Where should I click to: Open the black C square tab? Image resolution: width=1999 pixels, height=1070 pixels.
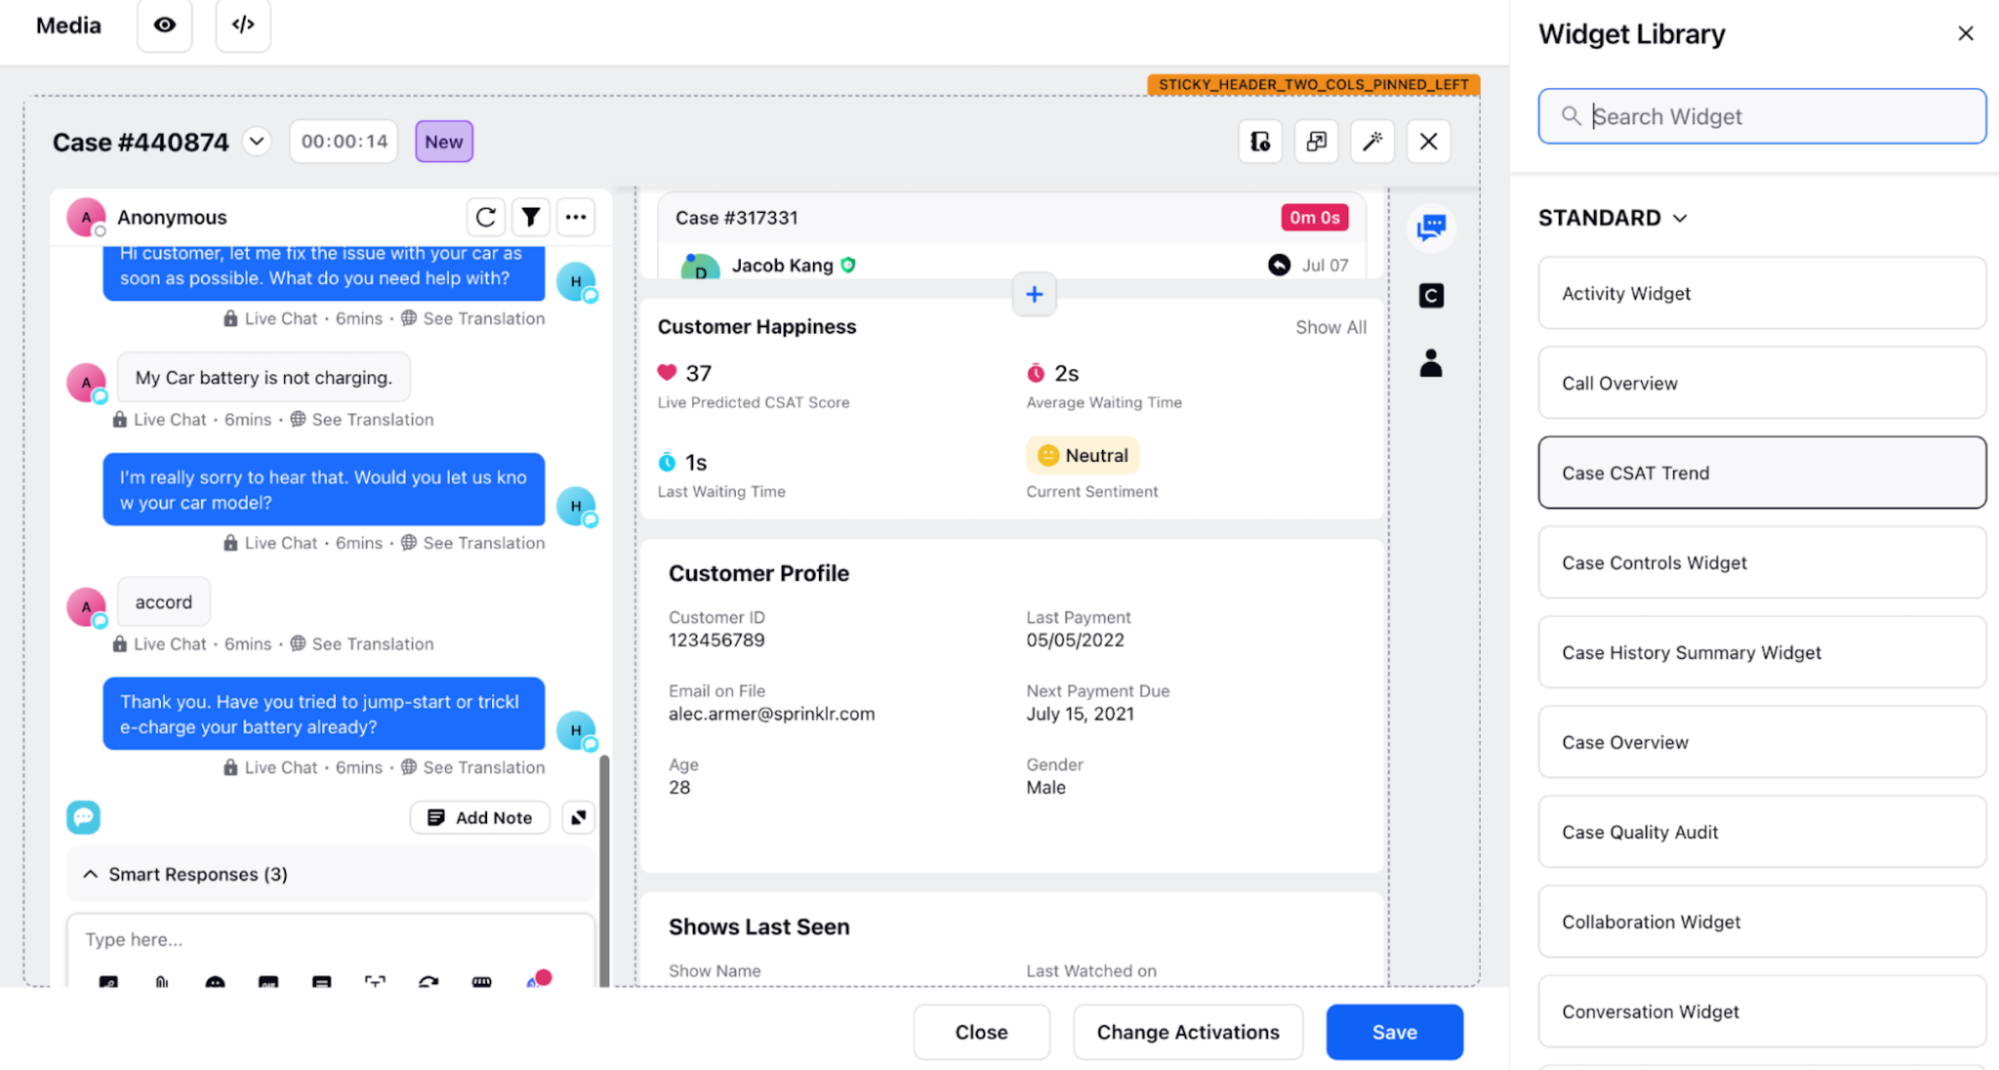(1431, 296)
